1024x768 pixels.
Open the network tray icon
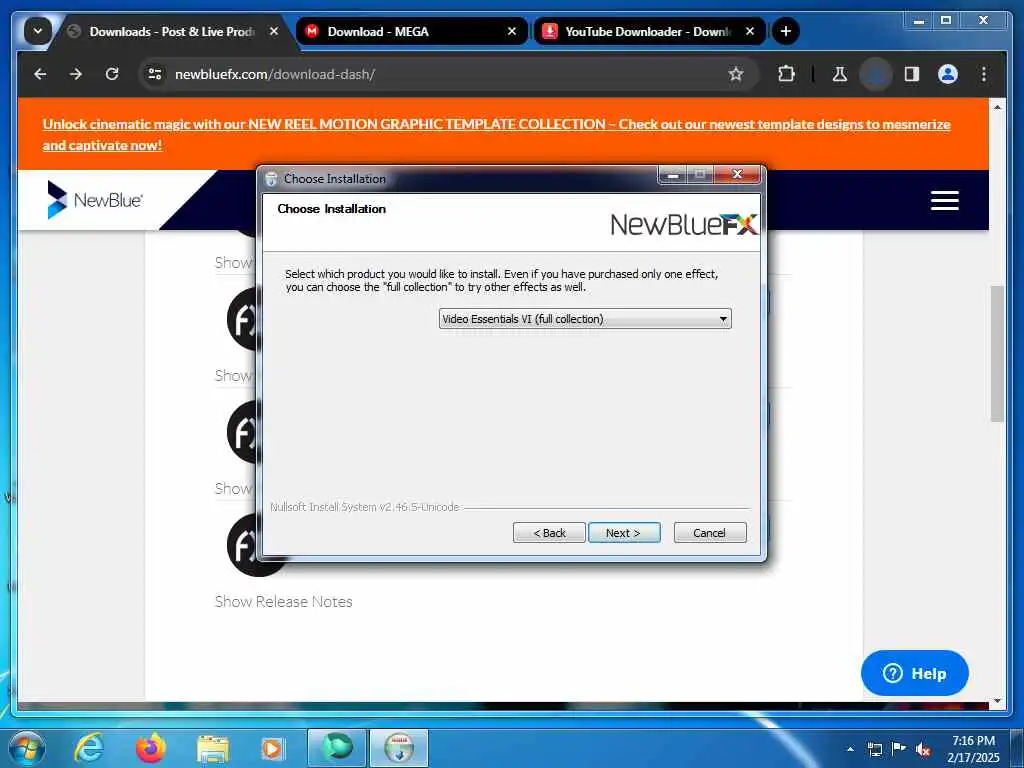[x=874, y=749]
